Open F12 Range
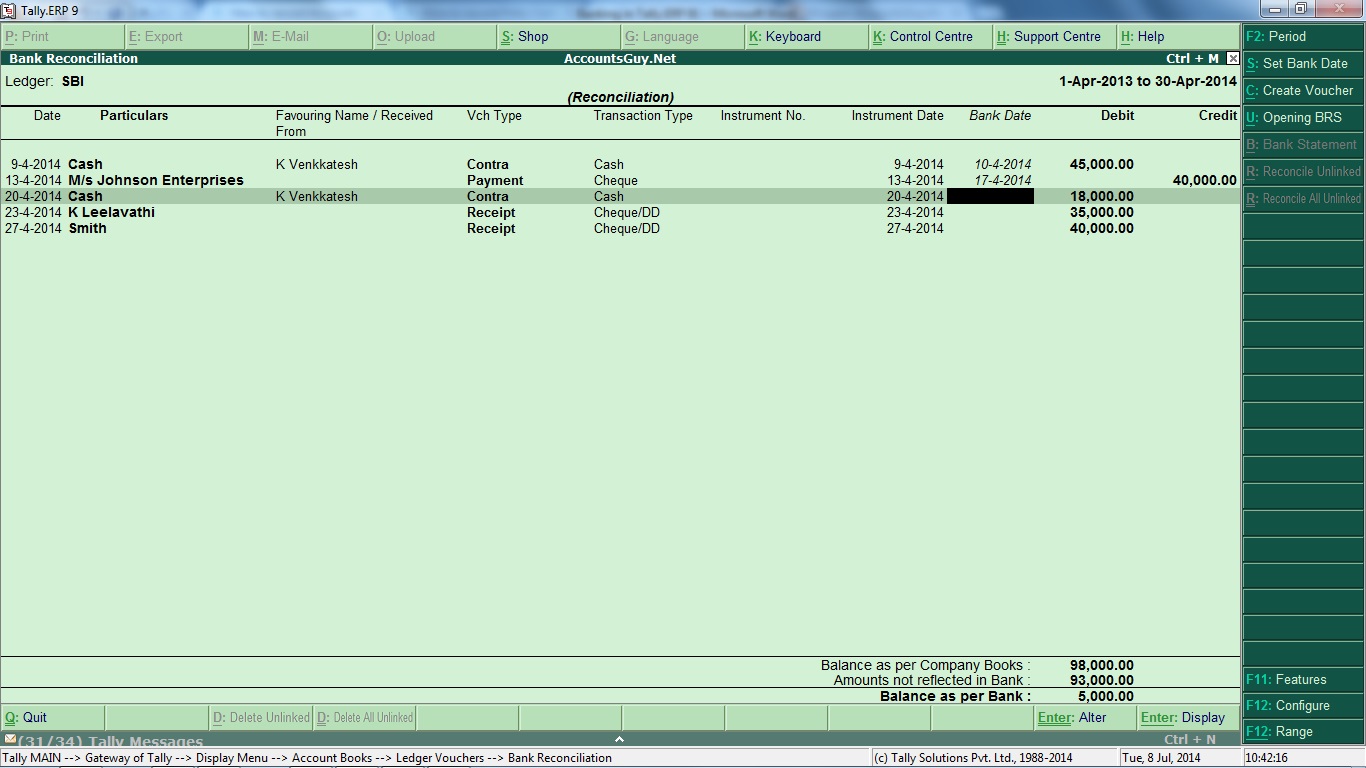The image size is (1366, 768). (1303, 731)
